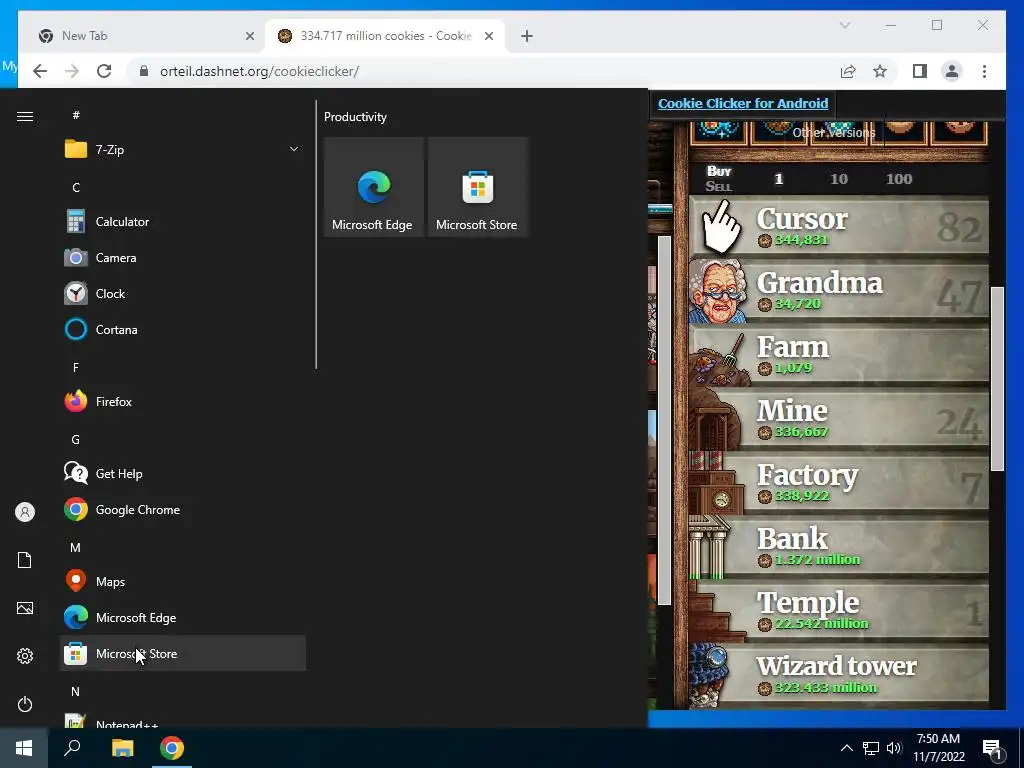Close the New Tab browser tab
Screen dimensions: 1024x768
[249, 37]
